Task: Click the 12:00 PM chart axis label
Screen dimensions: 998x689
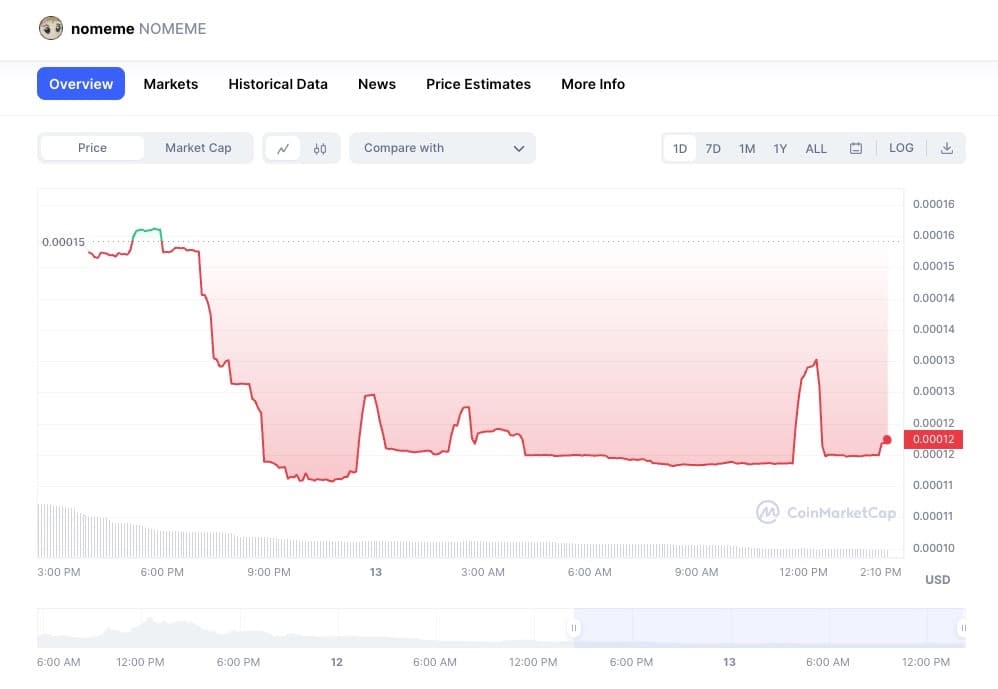Action: pos(803,572)
